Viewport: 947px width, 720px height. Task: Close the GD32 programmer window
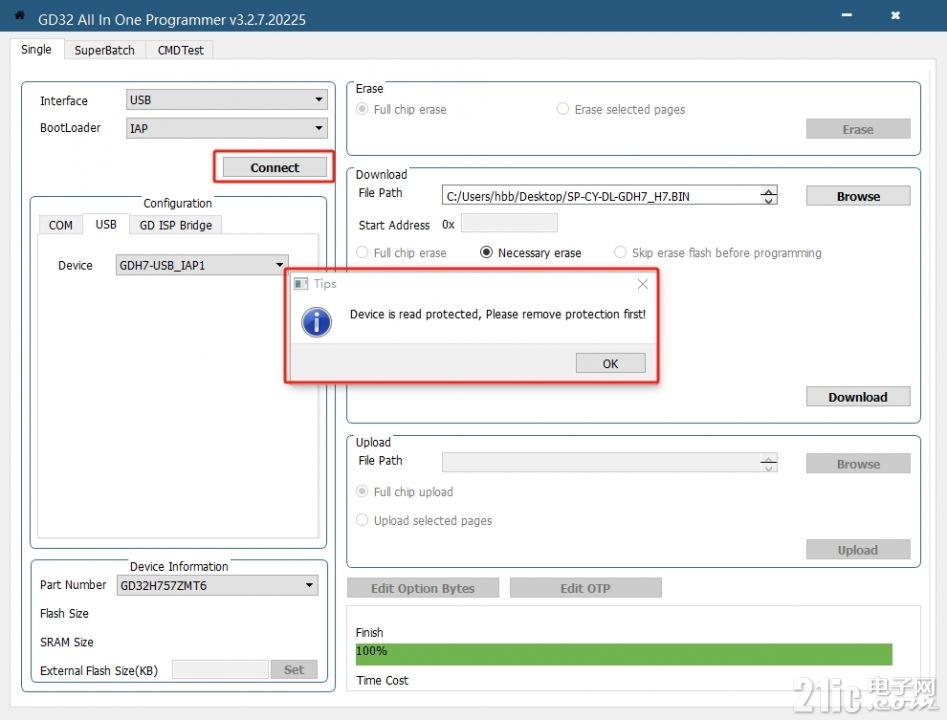[x=896, y=15]
